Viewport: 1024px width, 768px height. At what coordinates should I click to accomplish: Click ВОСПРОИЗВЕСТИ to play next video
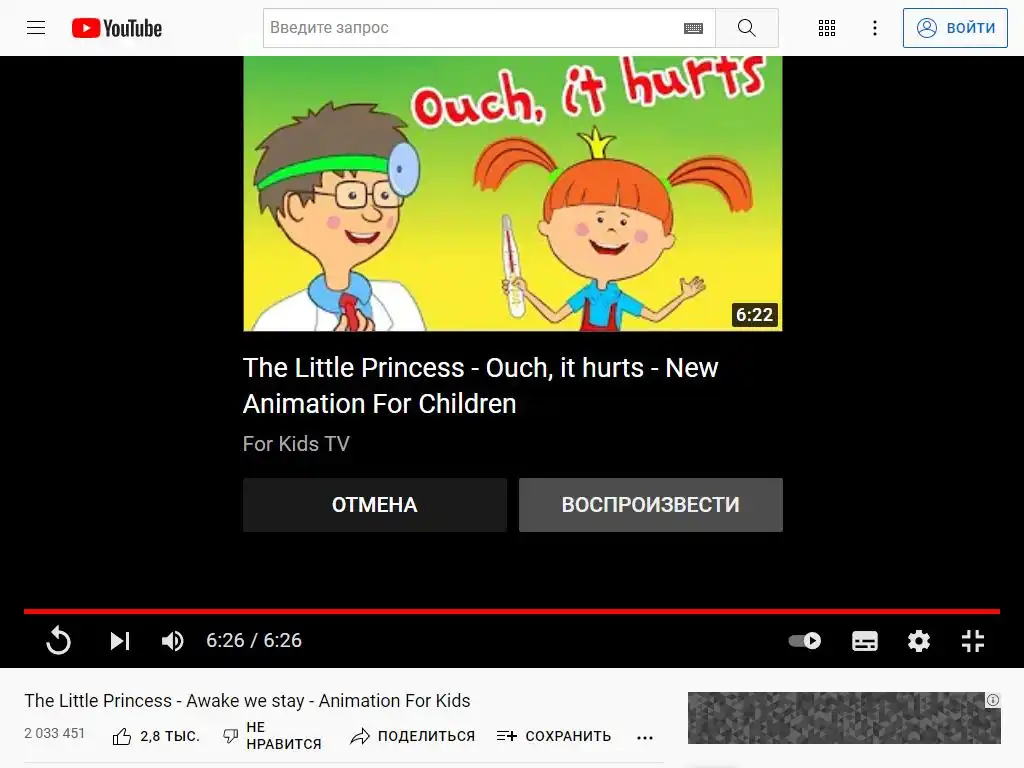650,505
